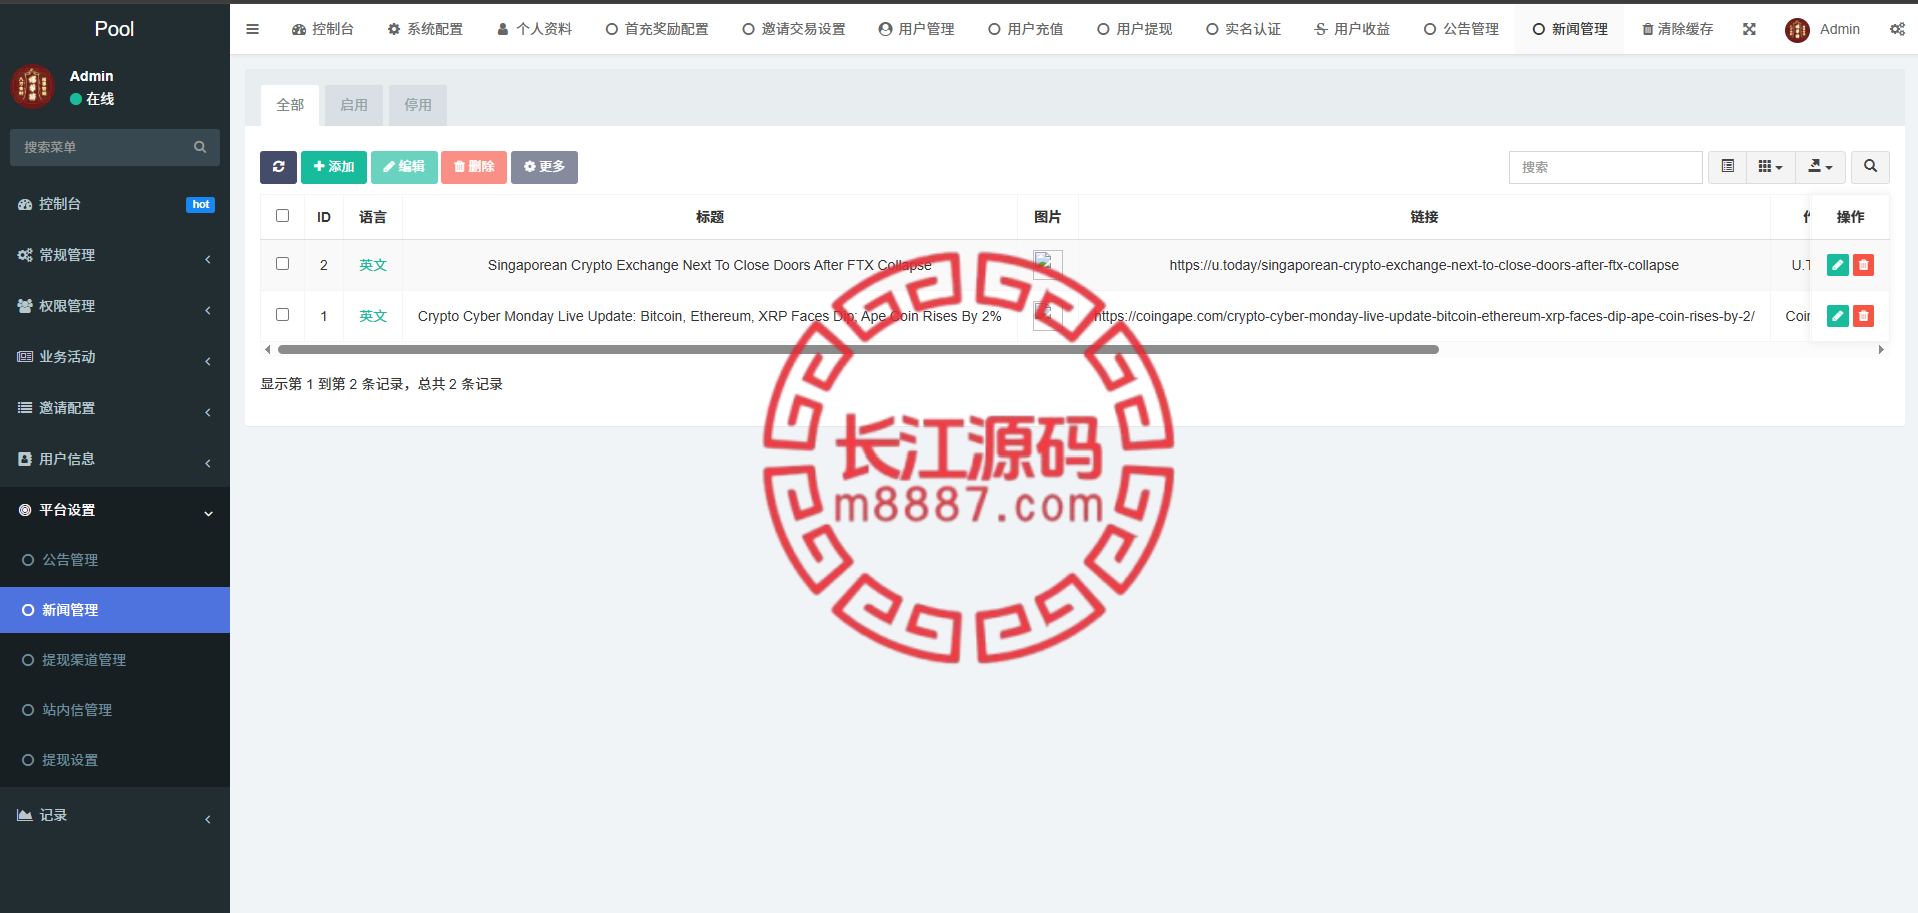
Task: Click the u.today article URL
Action: coord(1424,265)
